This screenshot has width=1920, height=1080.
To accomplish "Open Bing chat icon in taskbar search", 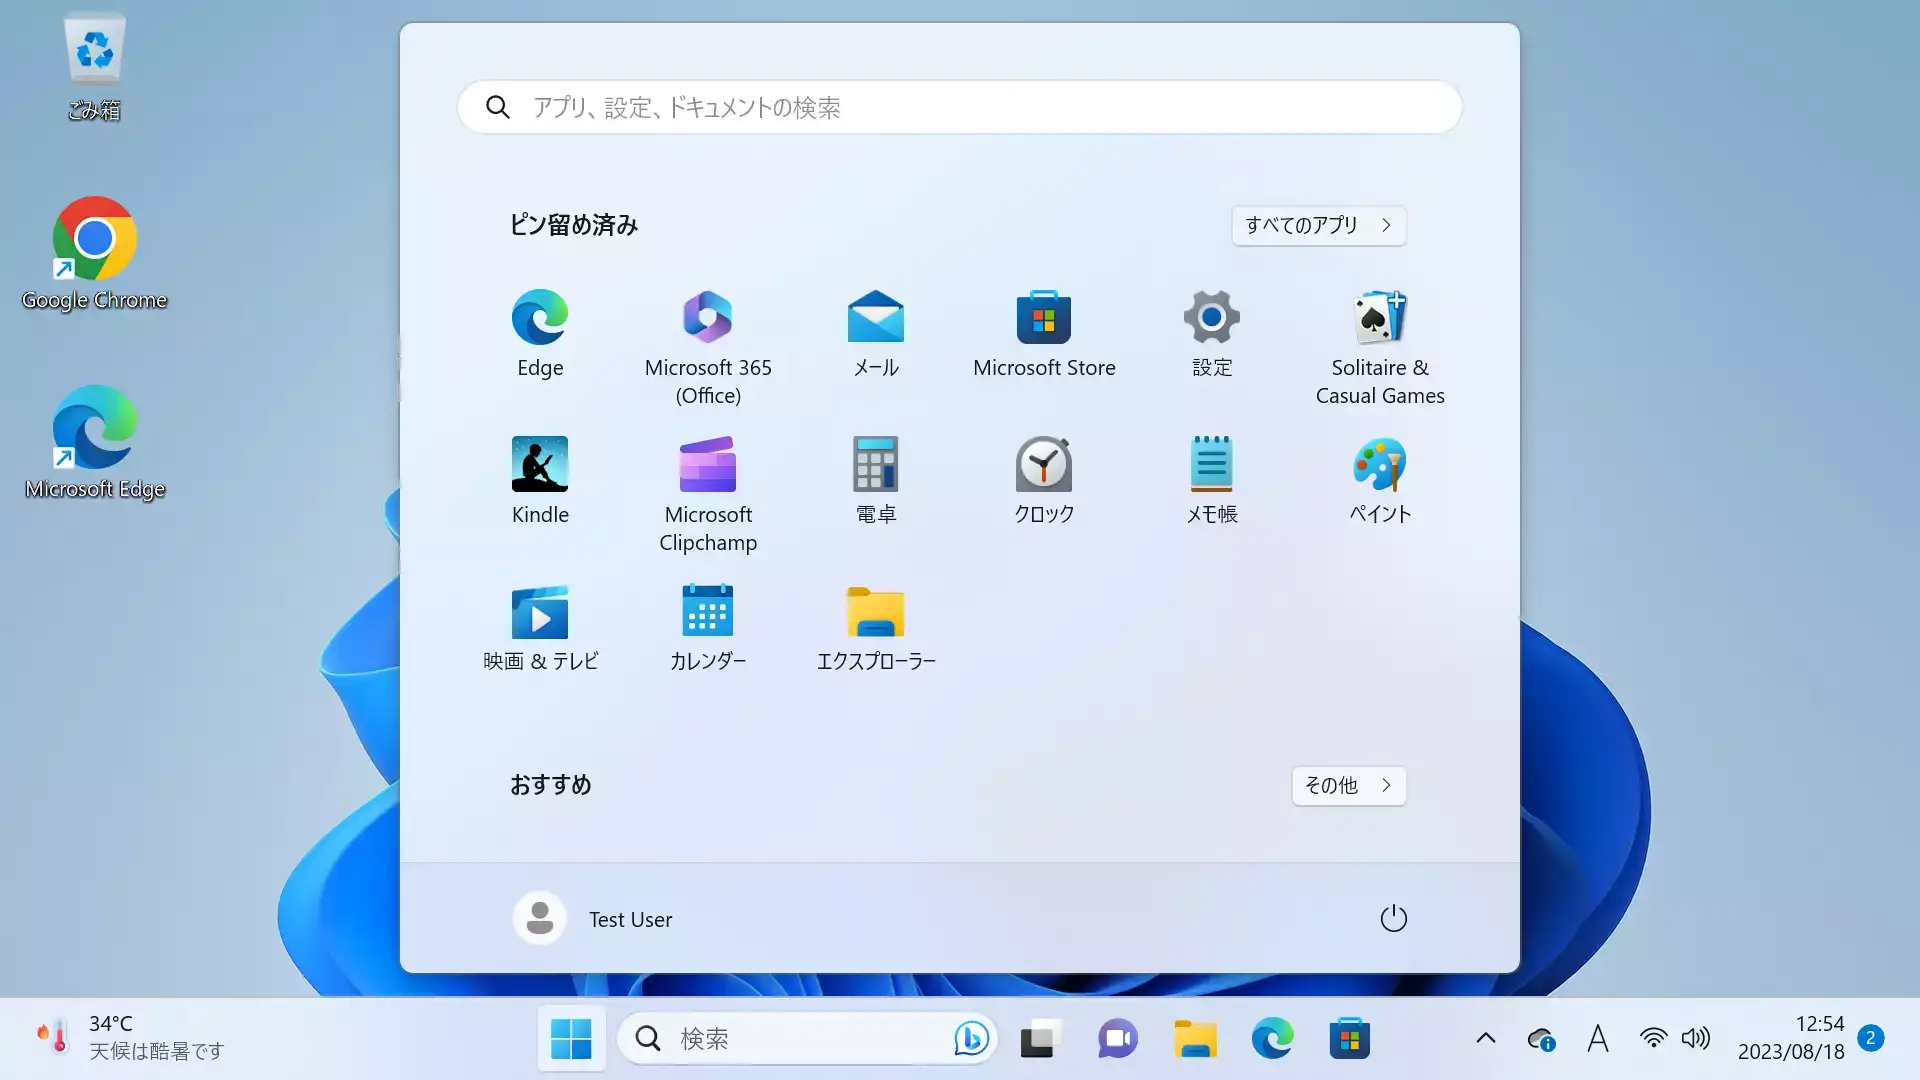I will 971,1038.
